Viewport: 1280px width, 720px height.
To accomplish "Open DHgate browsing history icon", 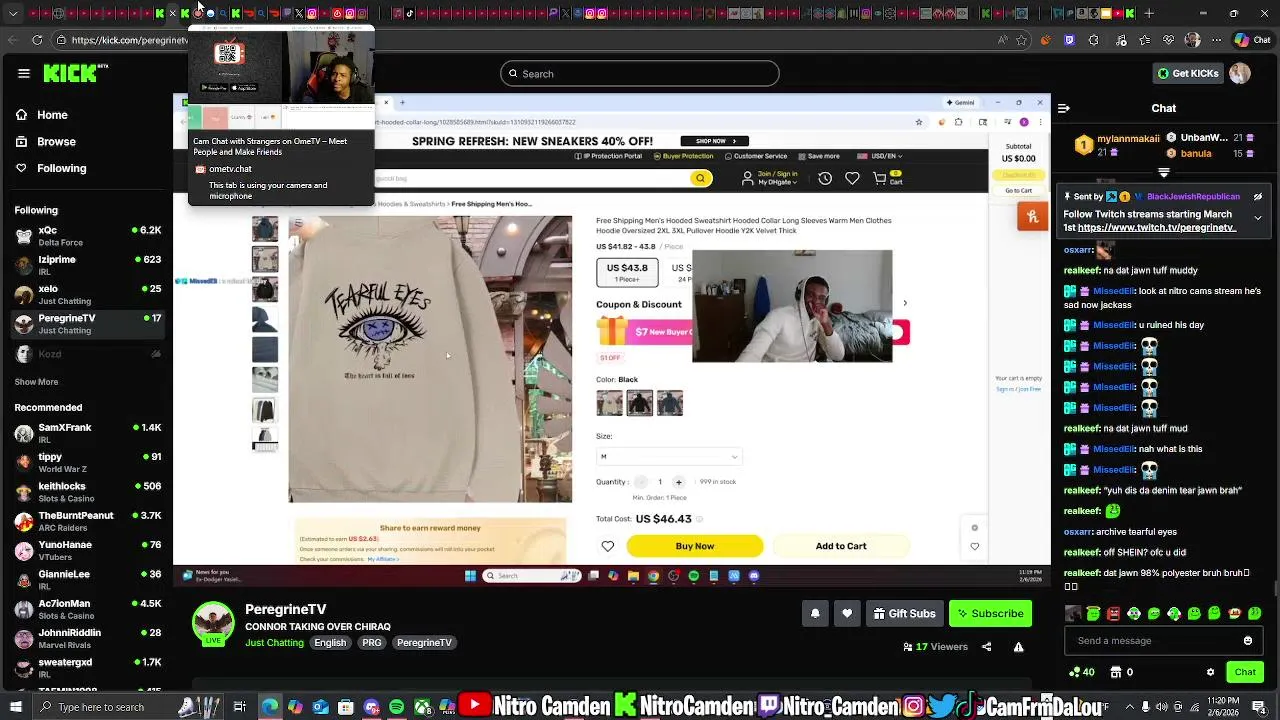I will pos(825,178).
